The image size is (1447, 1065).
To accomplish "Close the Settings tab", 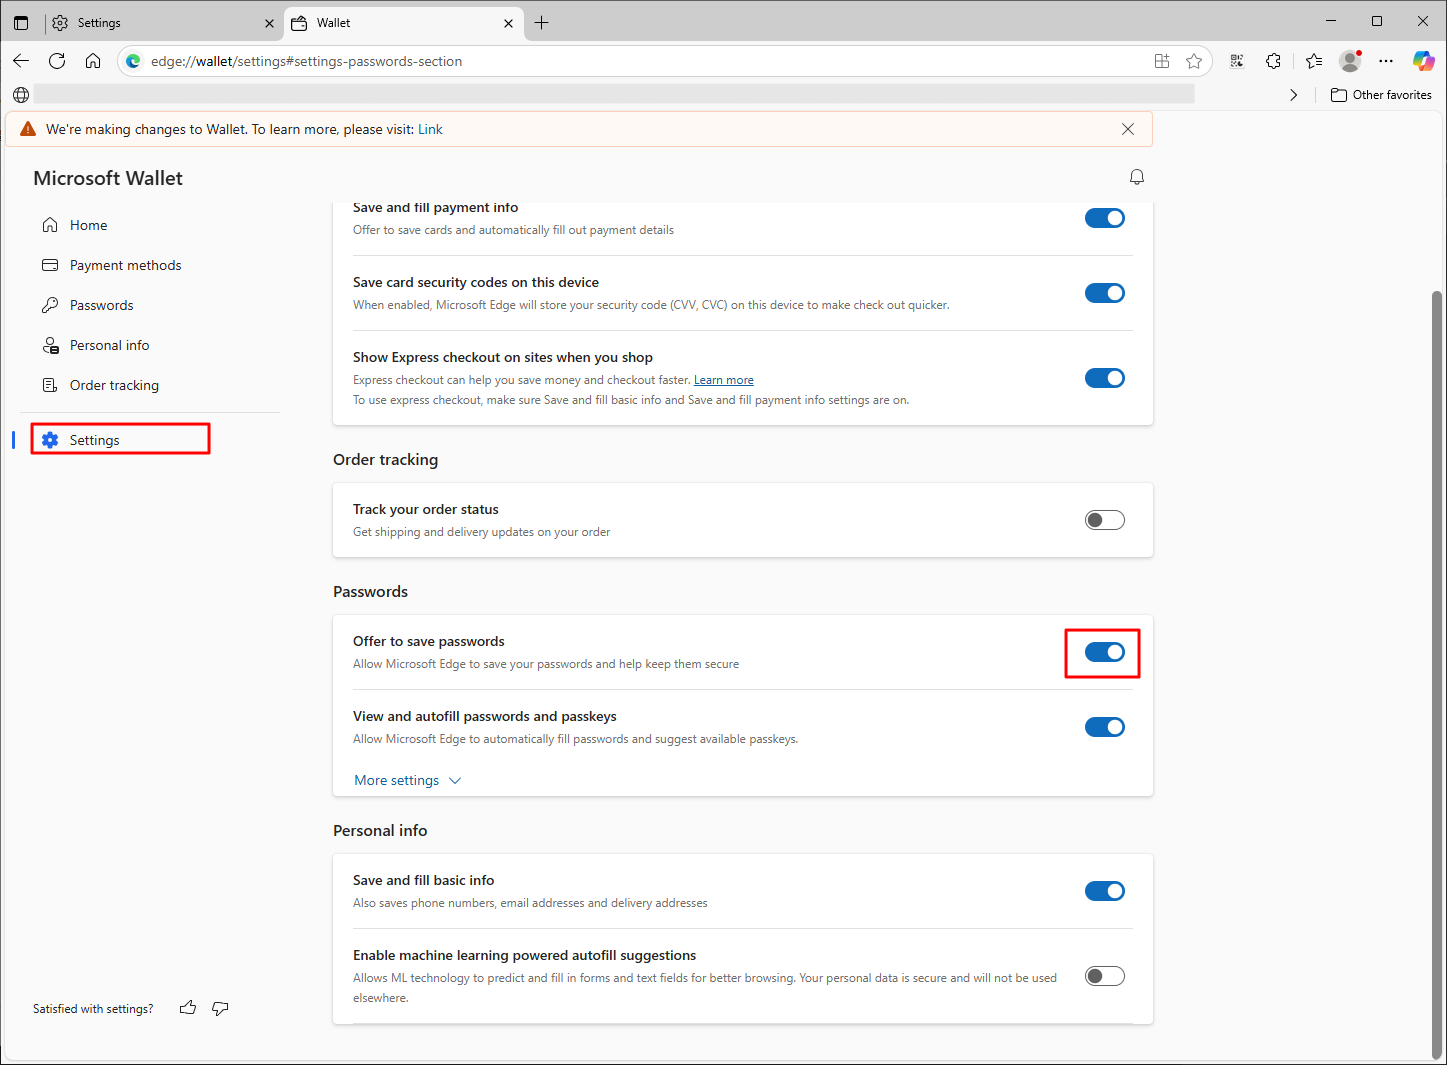I will click(x=269, y=23).
